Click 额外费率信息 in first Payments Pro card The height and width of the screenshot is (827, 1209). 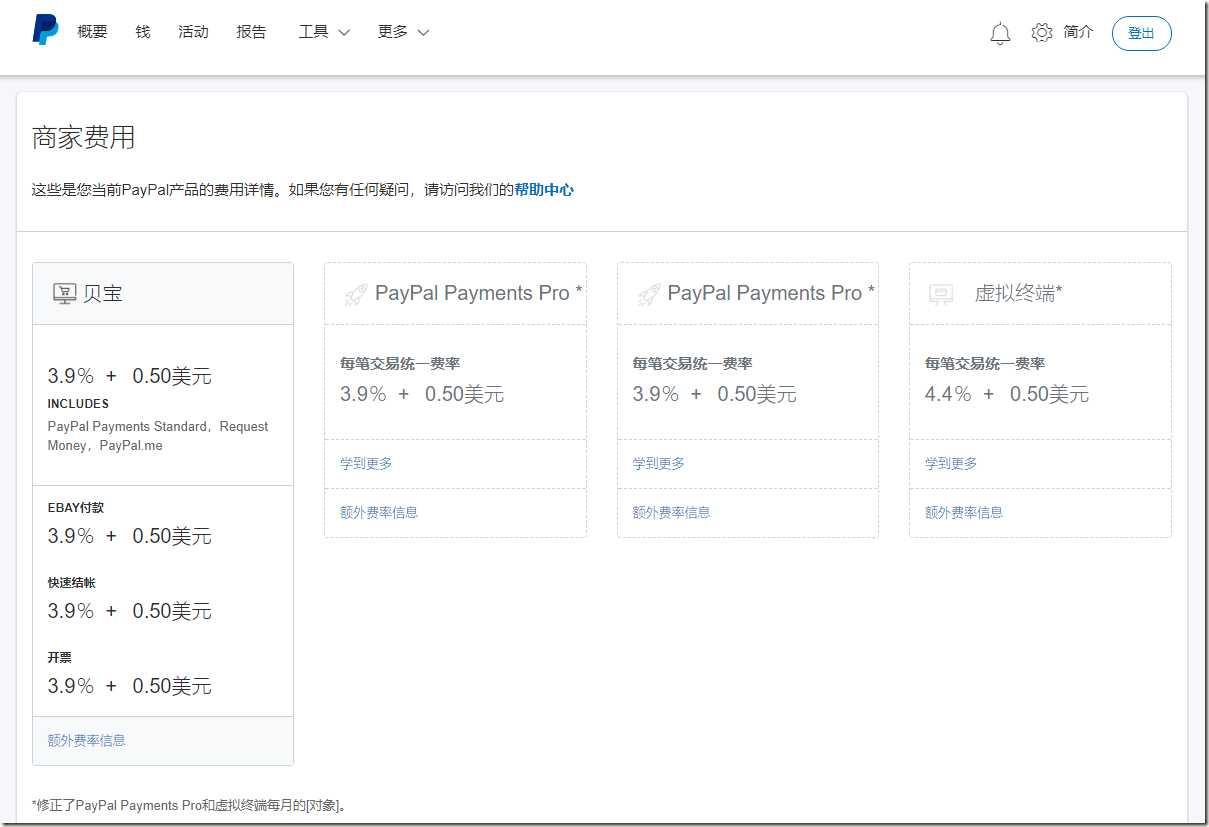[379, 513]
